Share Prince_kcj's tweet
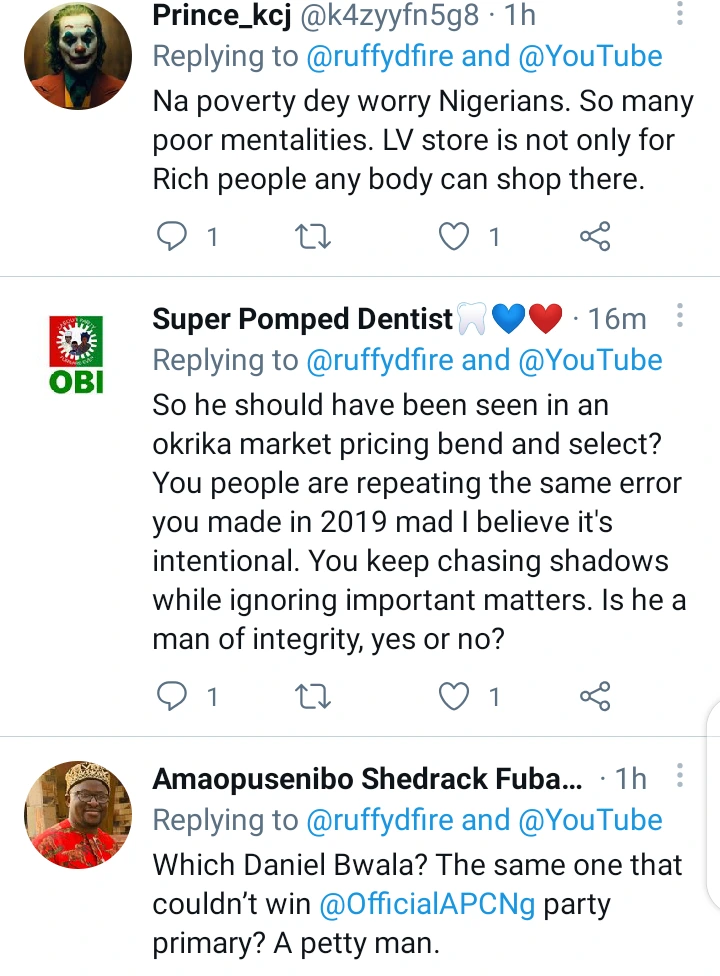 tap(595, 237)
